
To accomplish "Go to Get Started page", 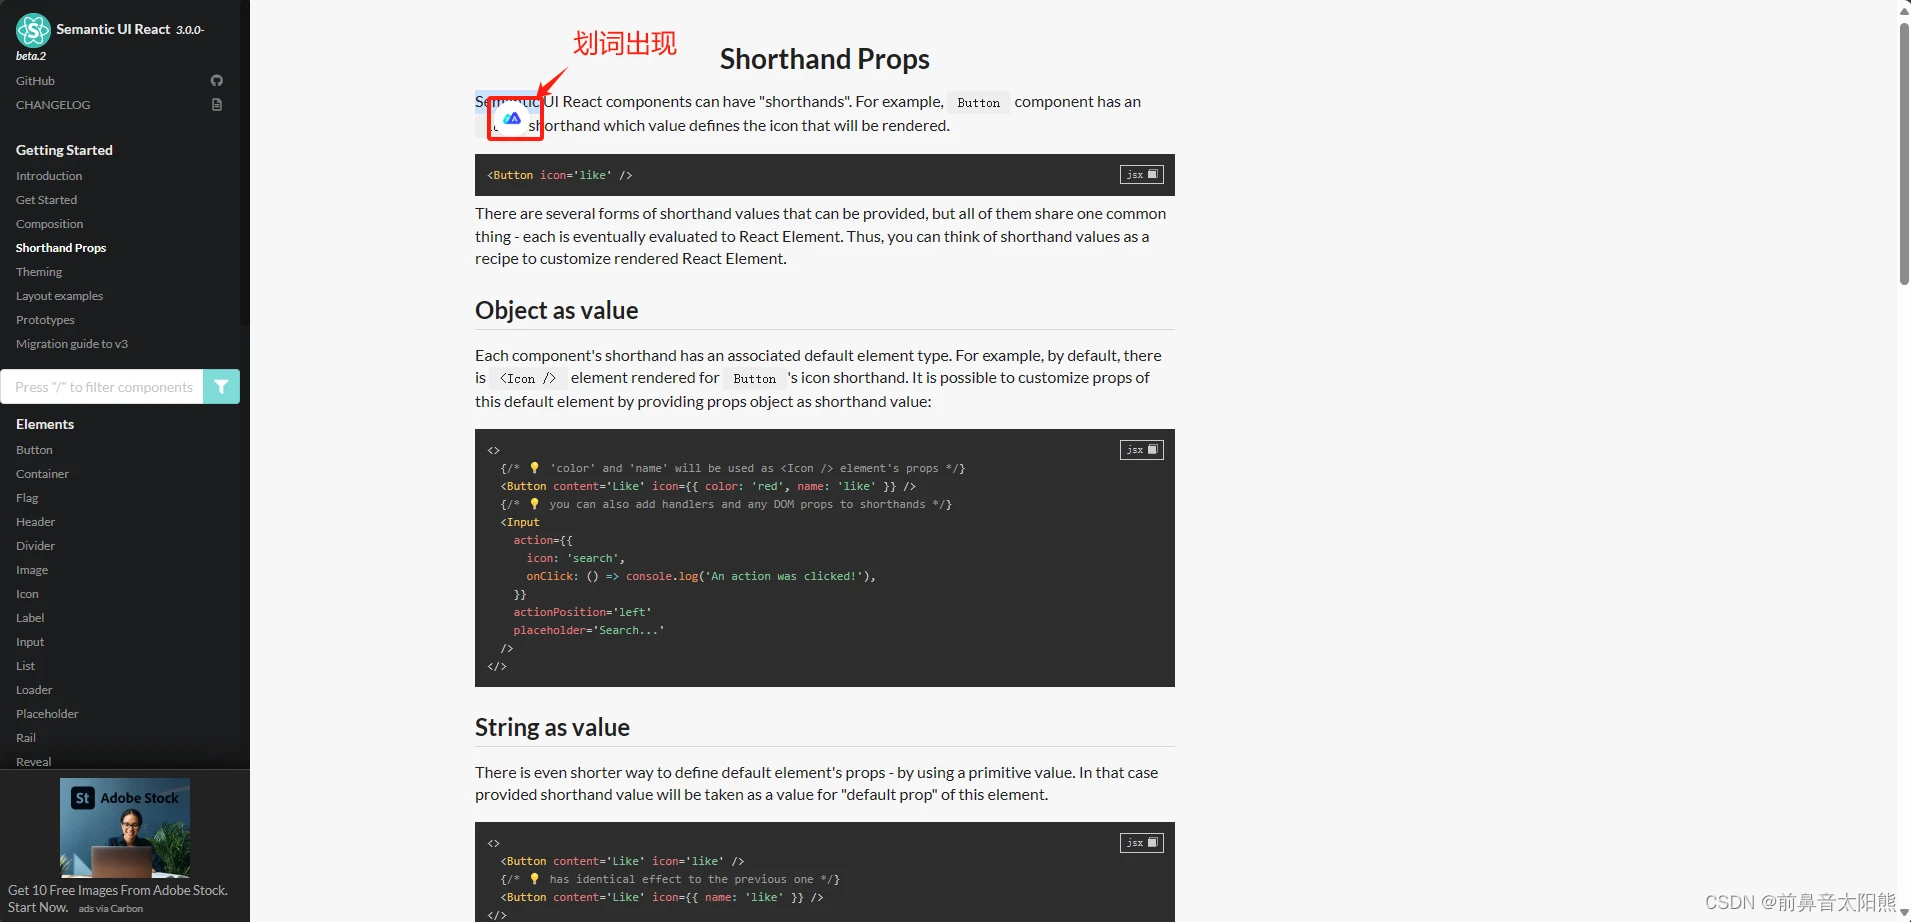I will [46, 200].
